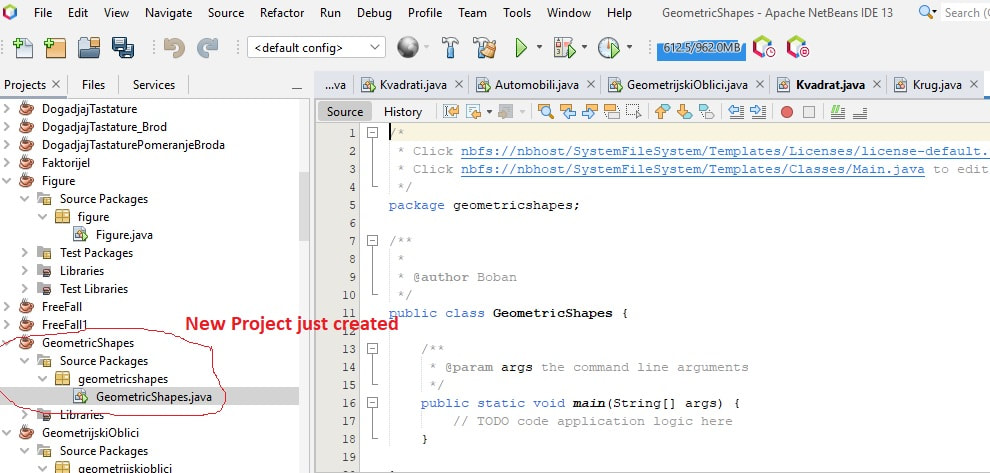The image size is (990, 473).
Task: Open license-default link on line 2
Action: coord(725,151)
